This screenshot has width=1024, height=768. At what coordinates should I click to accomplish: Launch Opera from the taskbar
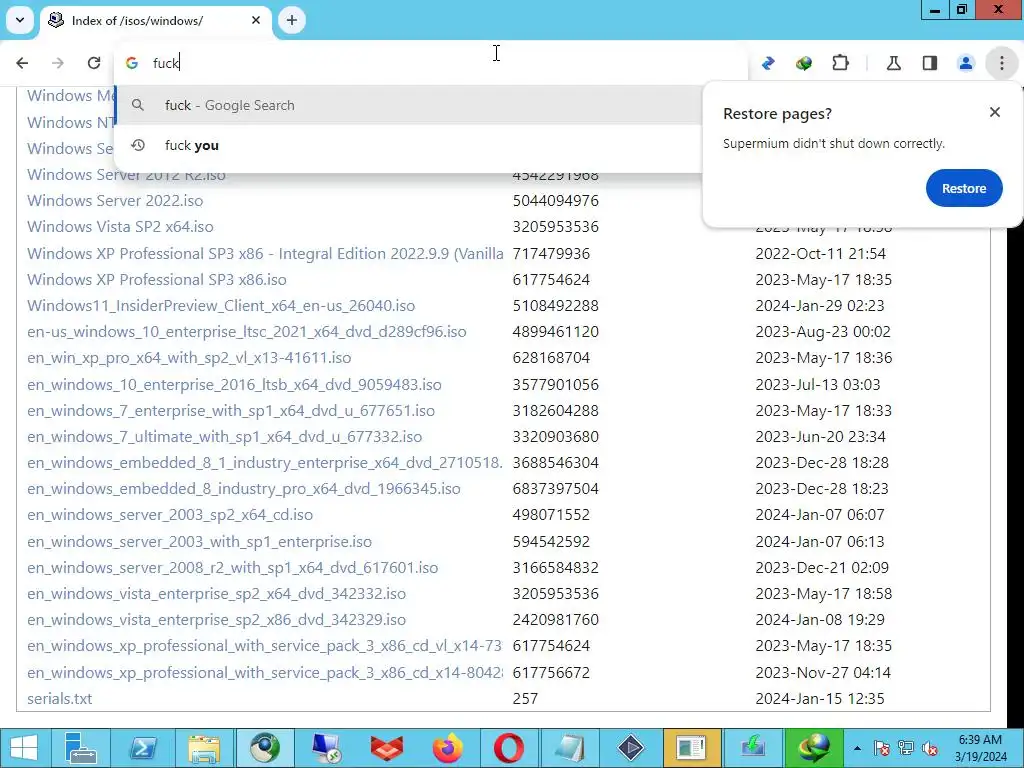pyautogui.click(x=508, y=748)
